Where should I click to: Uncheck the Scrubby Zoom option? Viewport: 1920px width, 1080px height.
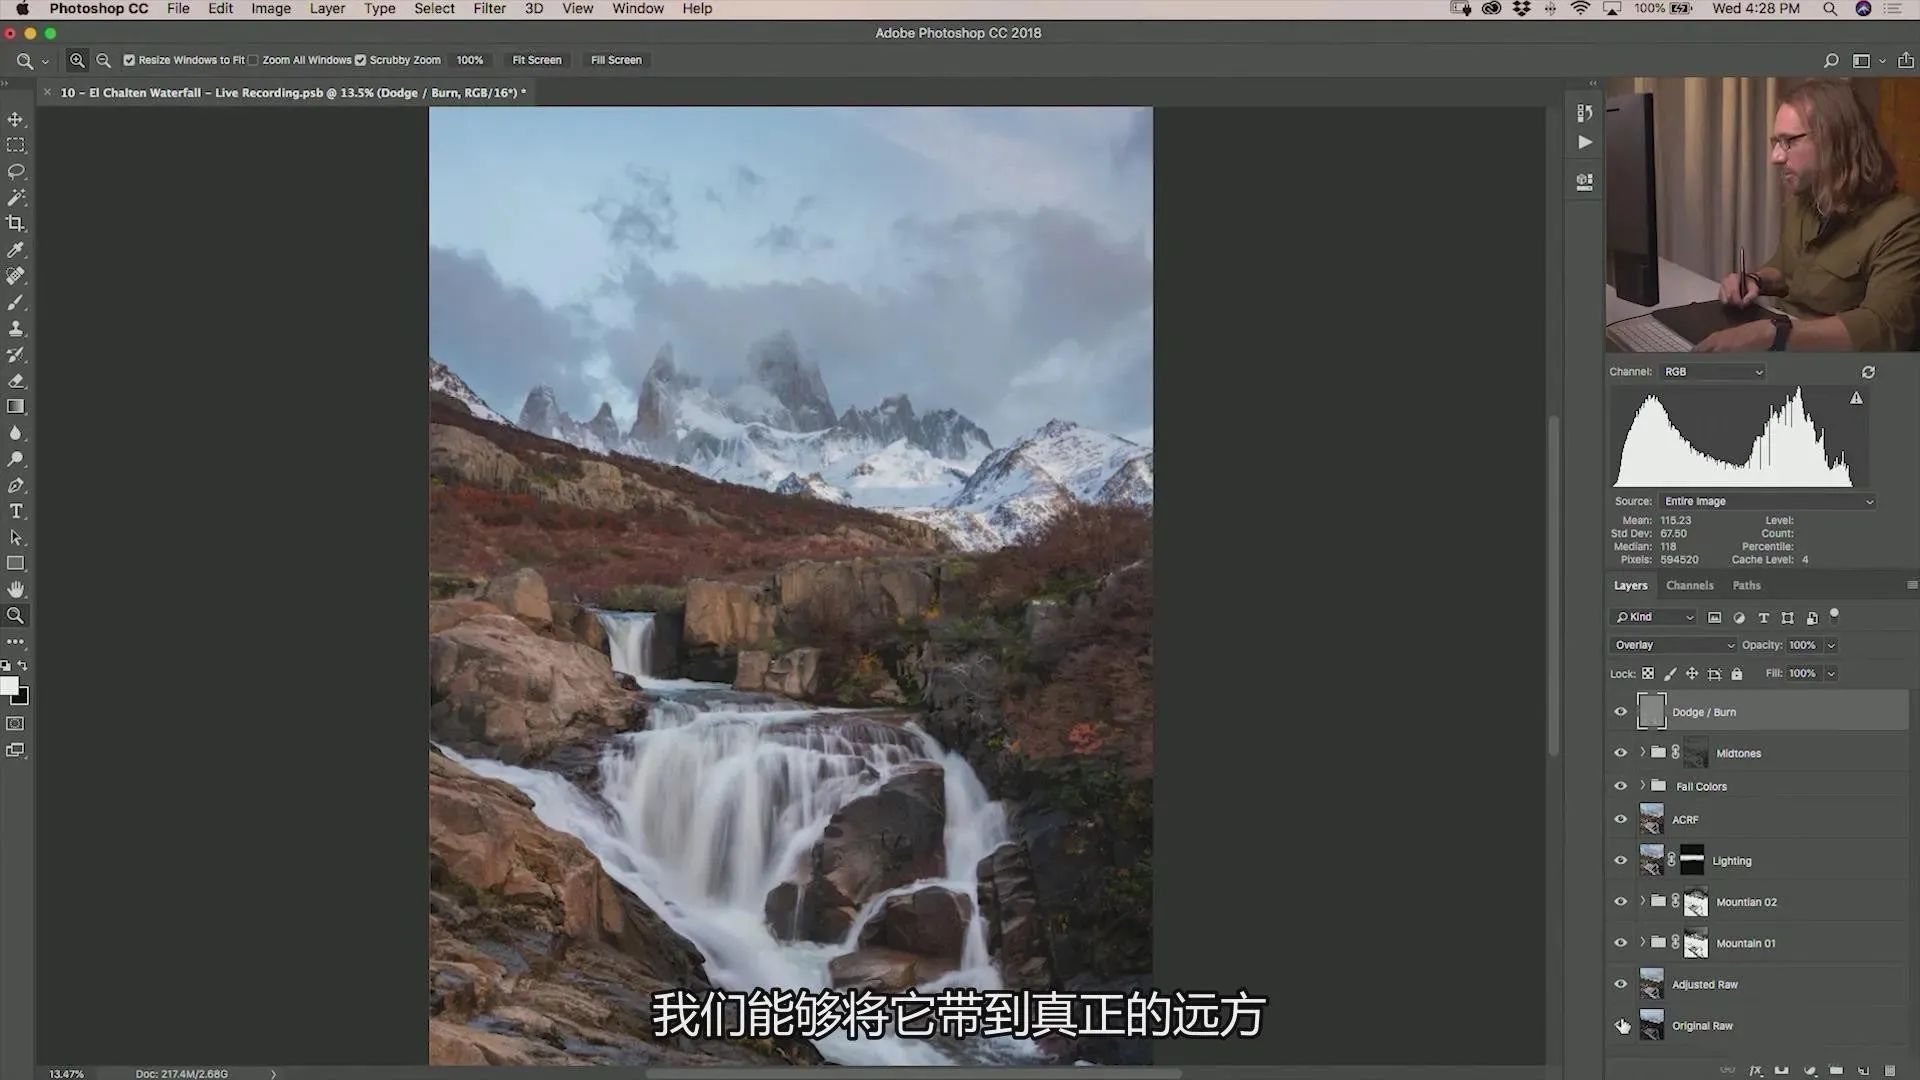pos(360,60)
